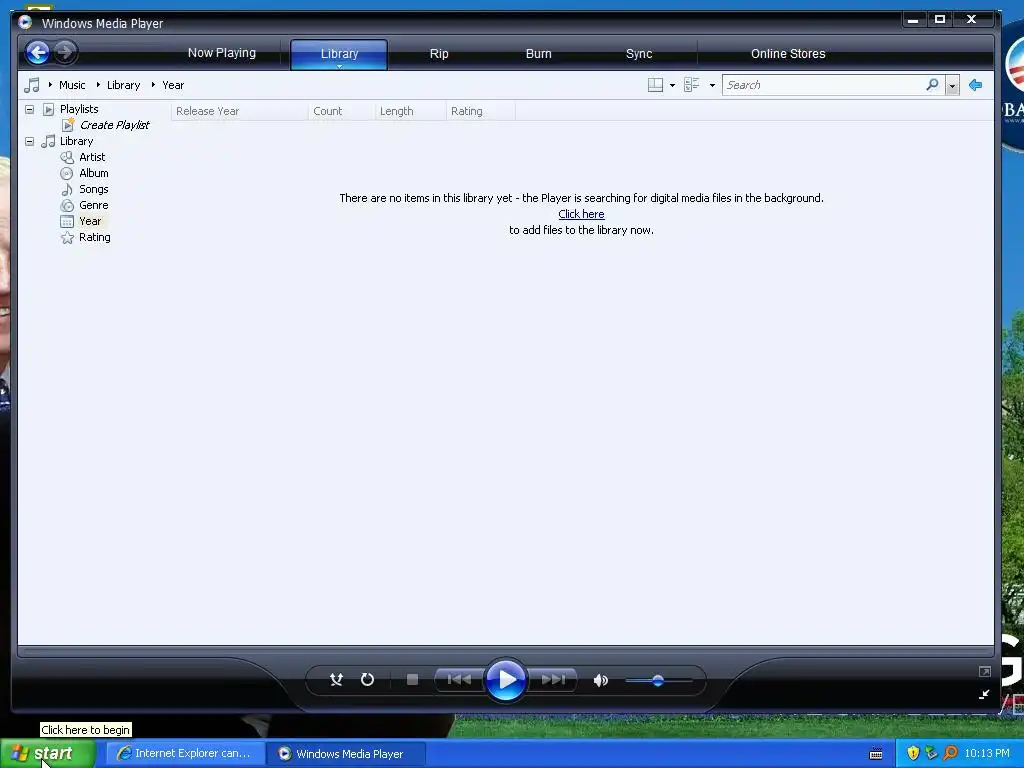
Task: Open the Windows Start menu
Action: pos(48,753)
